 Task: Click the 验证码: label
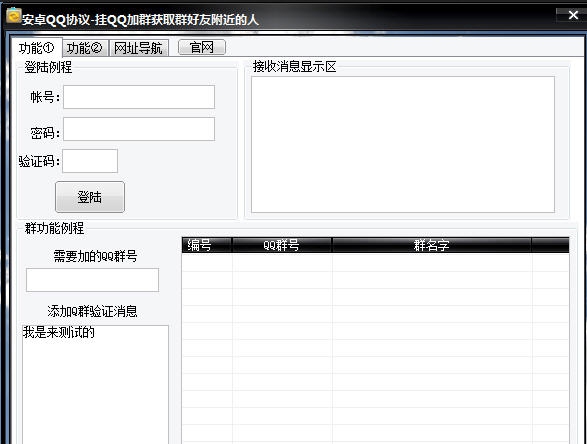(x=39, y=161)
